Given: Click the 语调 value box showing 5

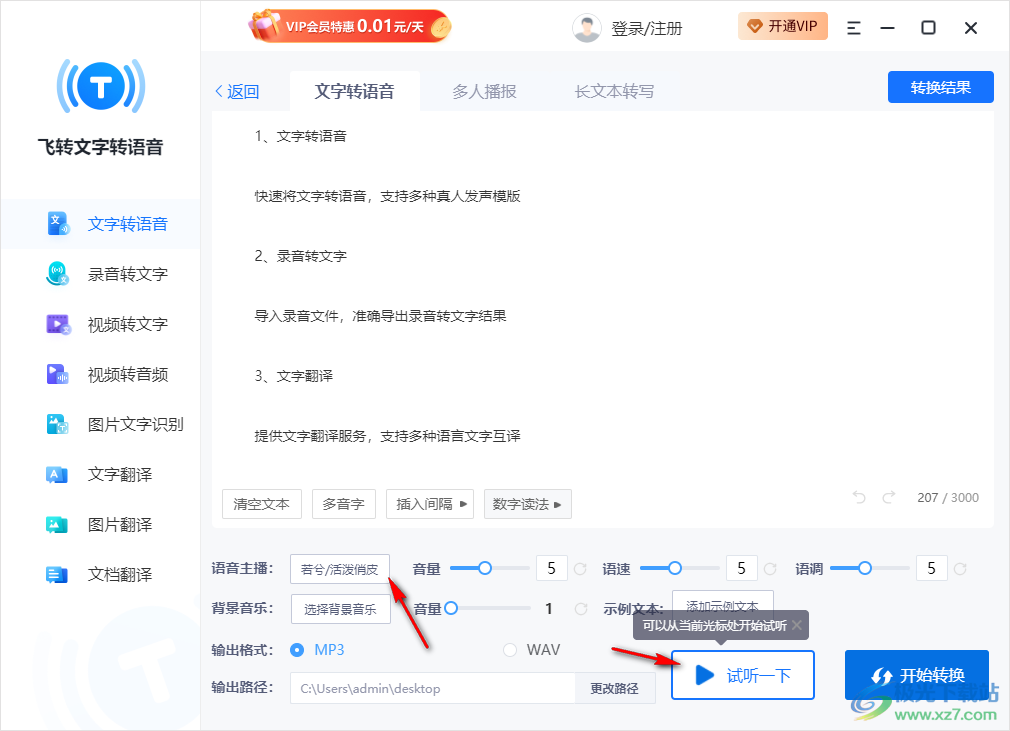Looking at the screenshot, I should (931, 568).
